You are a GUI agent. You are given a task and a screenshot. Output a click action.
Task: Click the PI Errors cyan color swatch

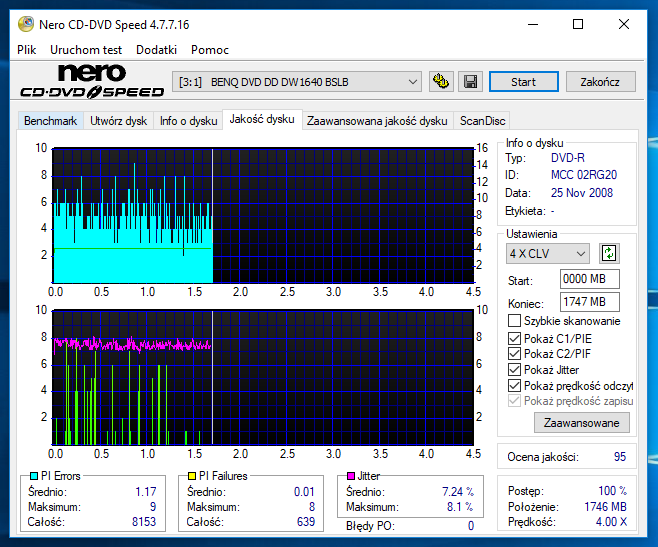[34, 476]
